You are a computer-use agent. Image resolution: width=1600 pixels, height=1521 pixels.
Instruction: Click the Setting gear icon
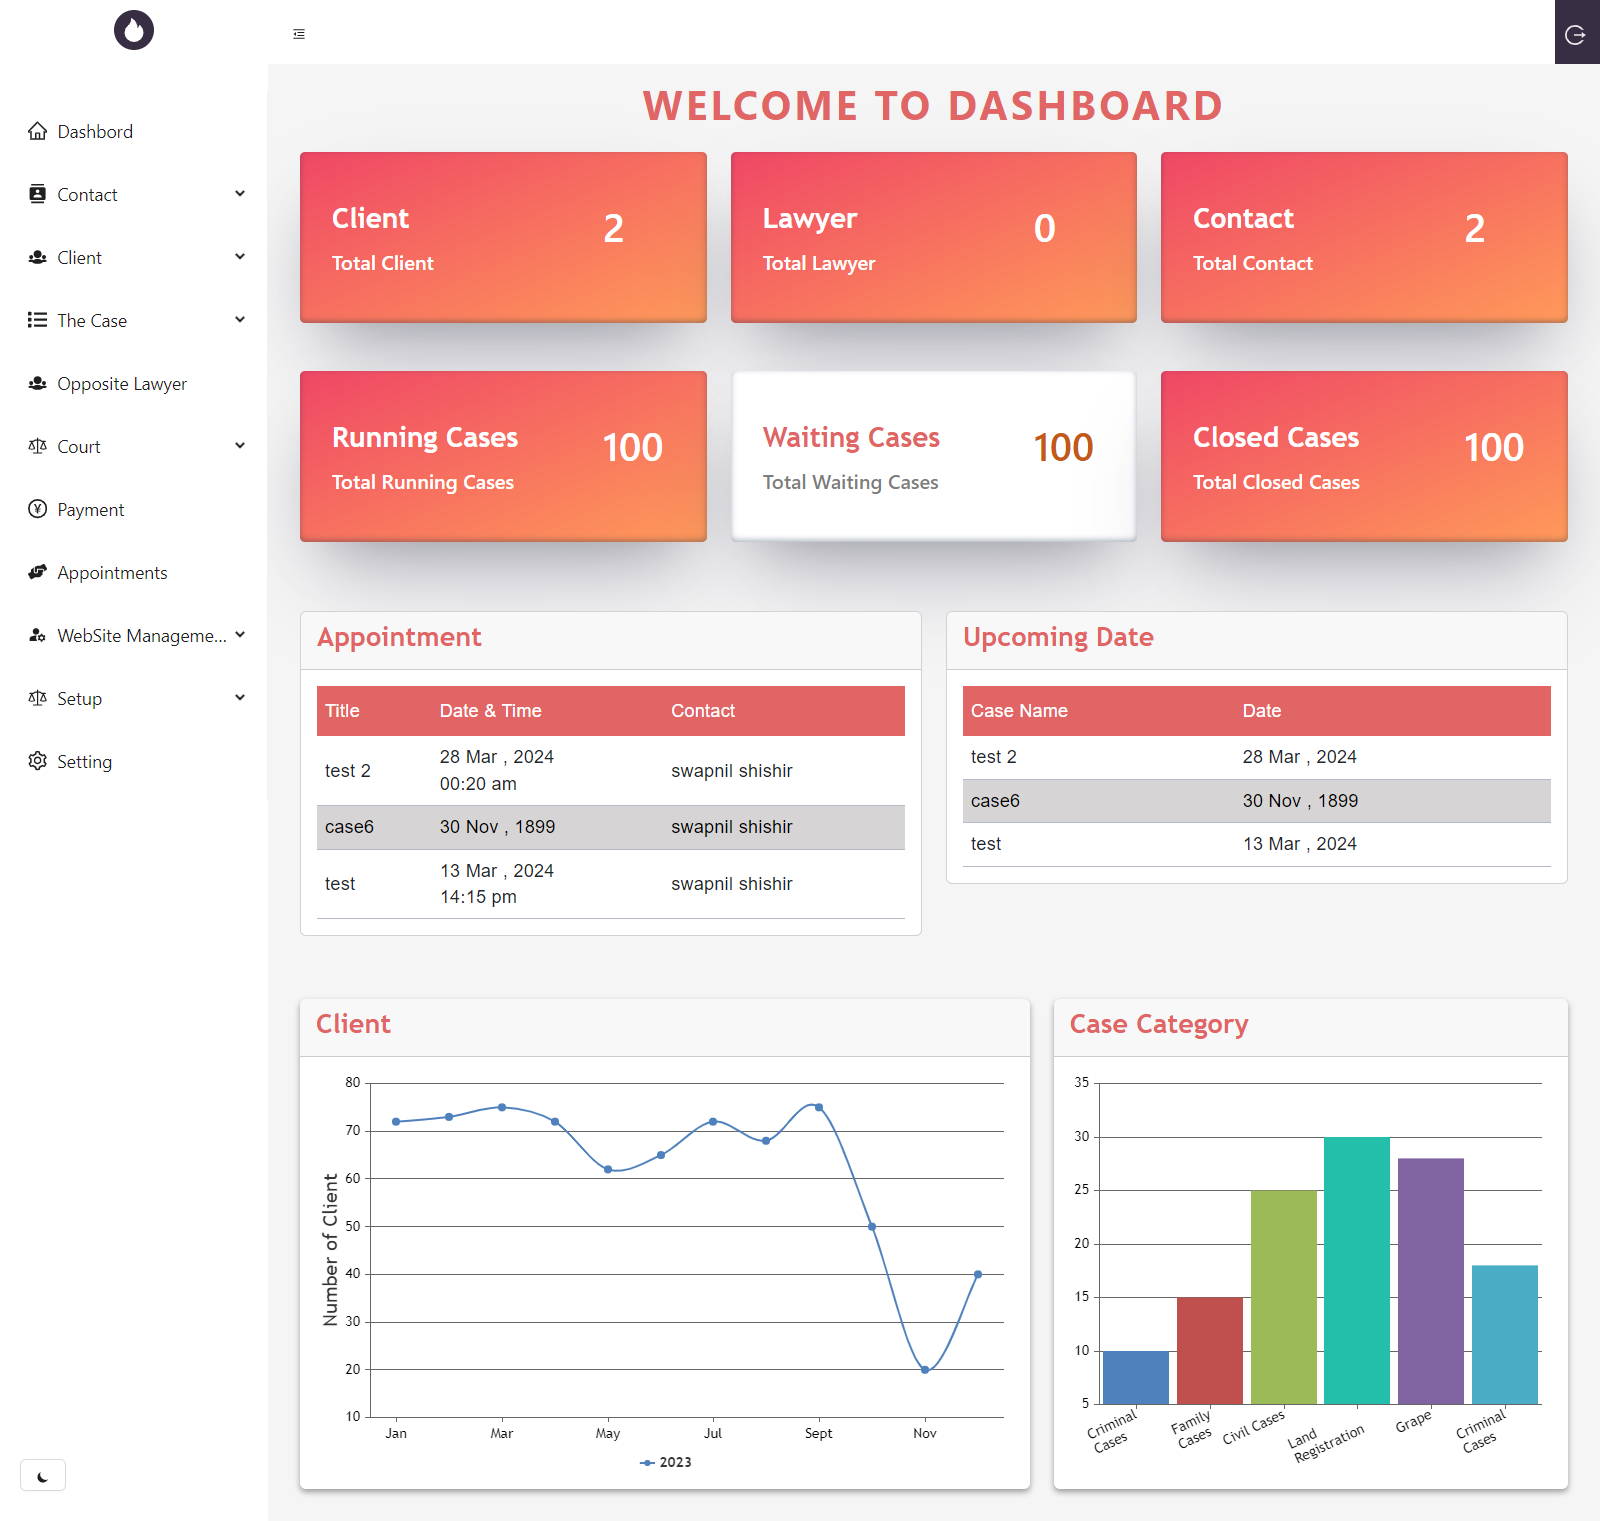tap(38, 761)
